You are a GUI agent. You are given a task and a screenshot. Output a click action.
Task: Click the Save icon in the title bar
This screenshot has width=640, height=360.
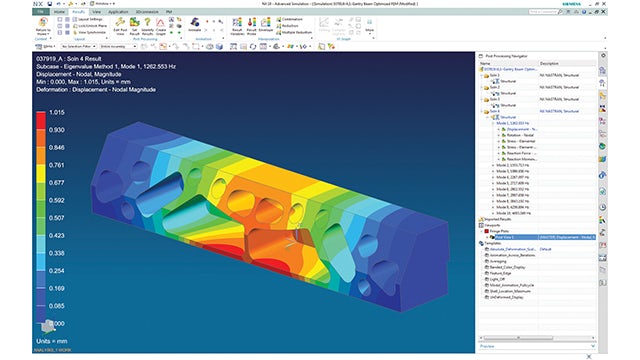pyautogui.click(x=49, y=4)
